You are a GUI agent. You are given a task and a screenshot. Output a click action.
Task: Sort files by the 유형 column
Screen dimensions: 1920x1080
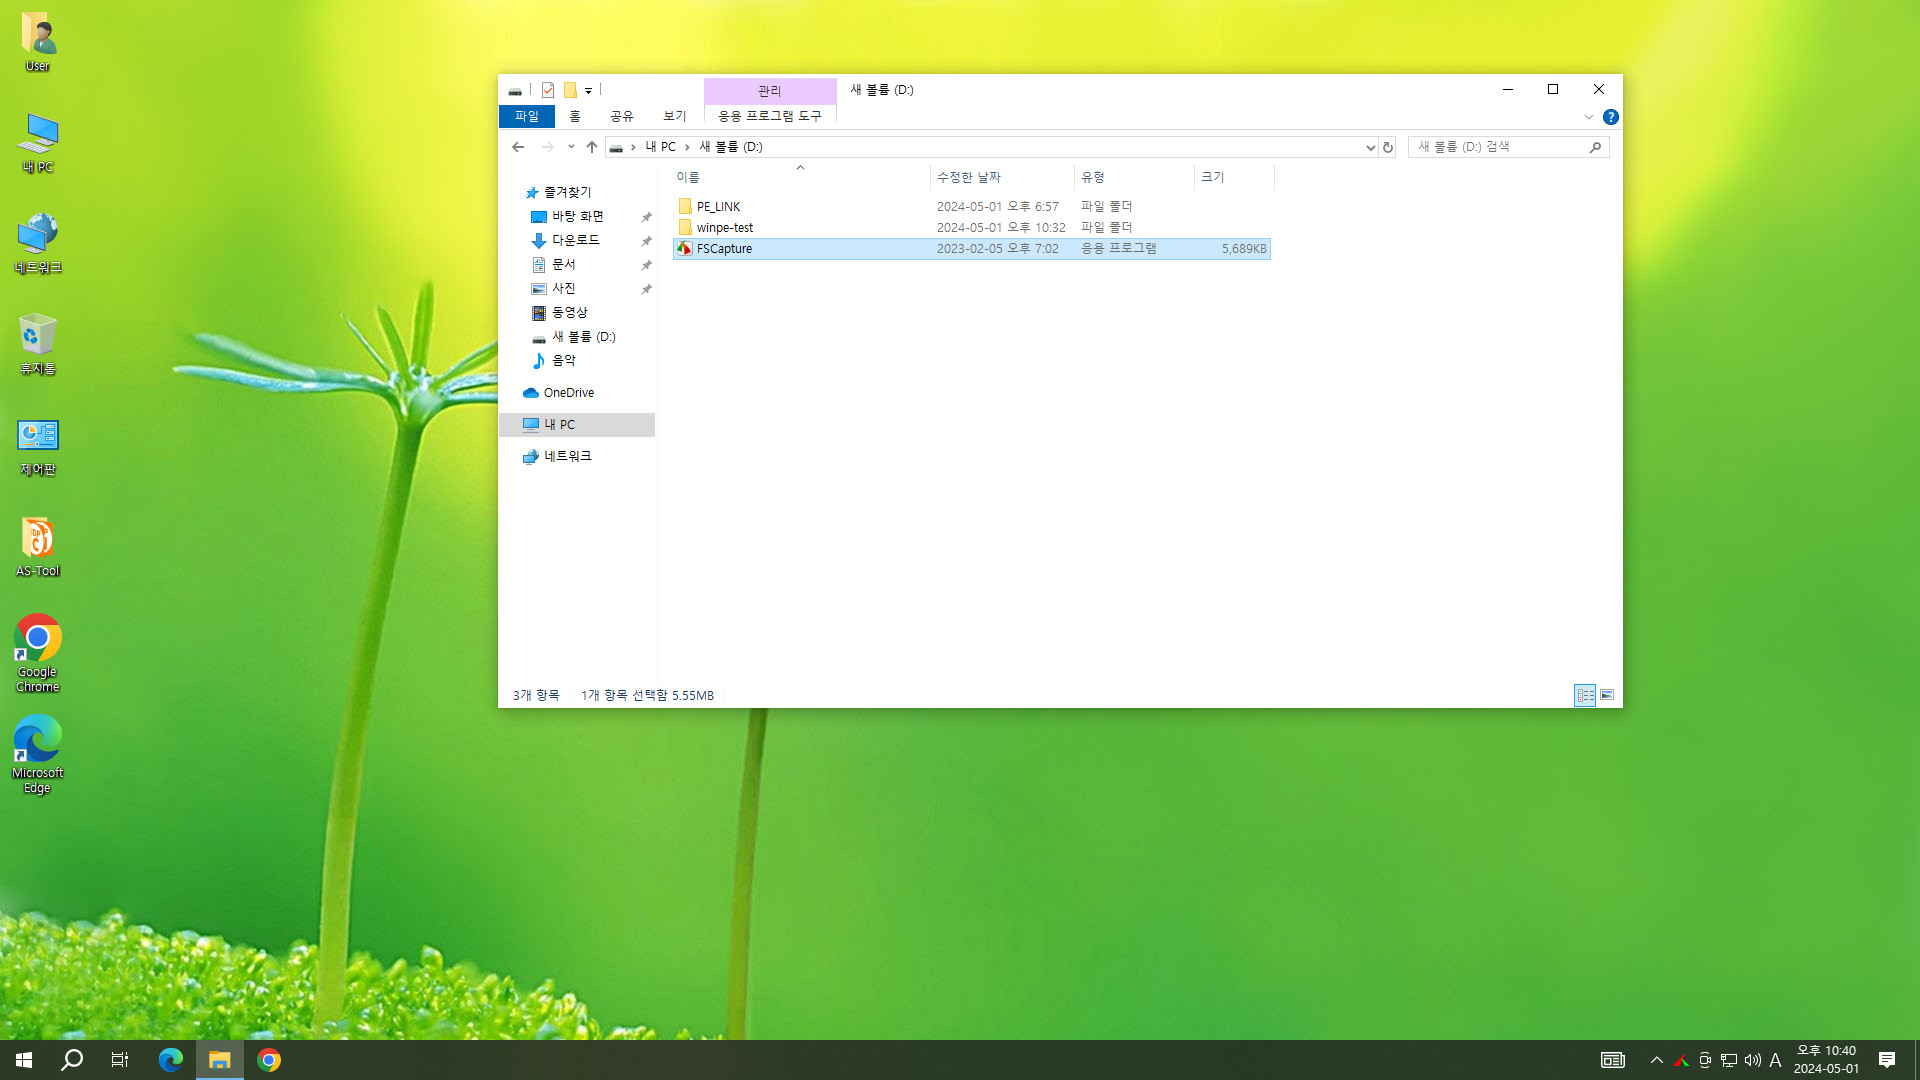[x=1134, y=177]
